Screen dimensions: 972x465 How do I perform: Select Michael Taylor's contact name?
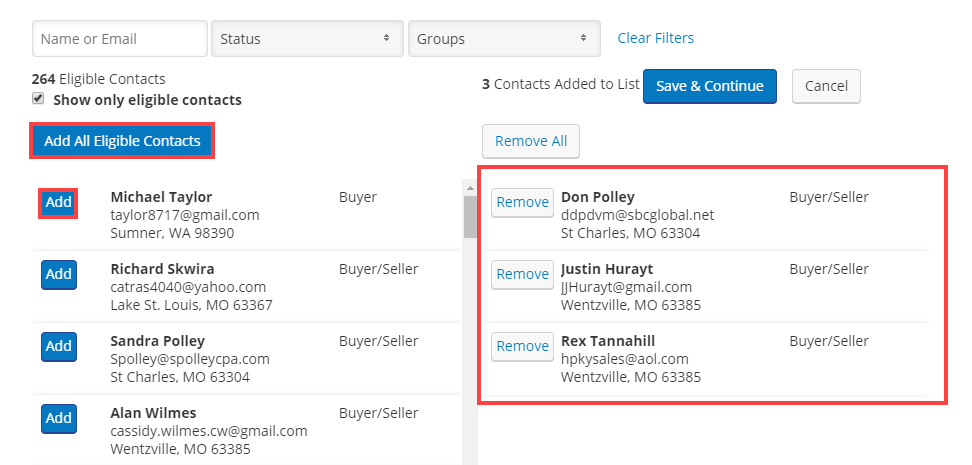tap(161, 197)
